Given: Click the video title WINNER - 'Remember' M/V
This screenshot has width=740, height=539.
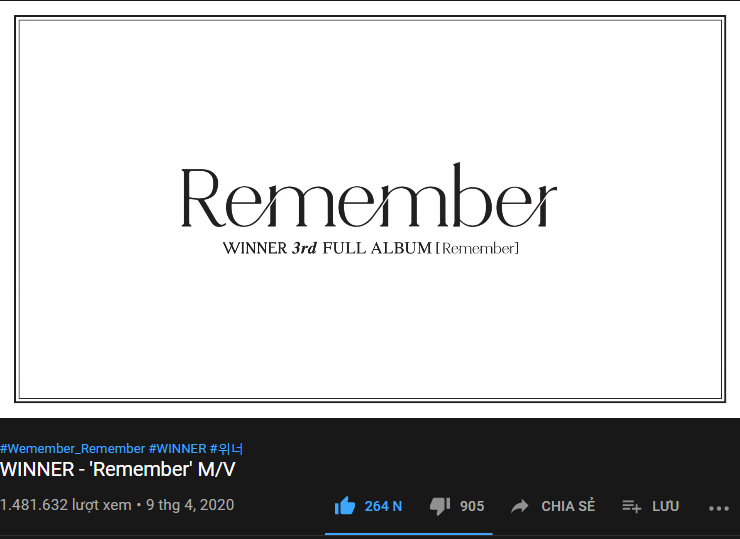Looking at the screenshot, I should click(118, 470).
